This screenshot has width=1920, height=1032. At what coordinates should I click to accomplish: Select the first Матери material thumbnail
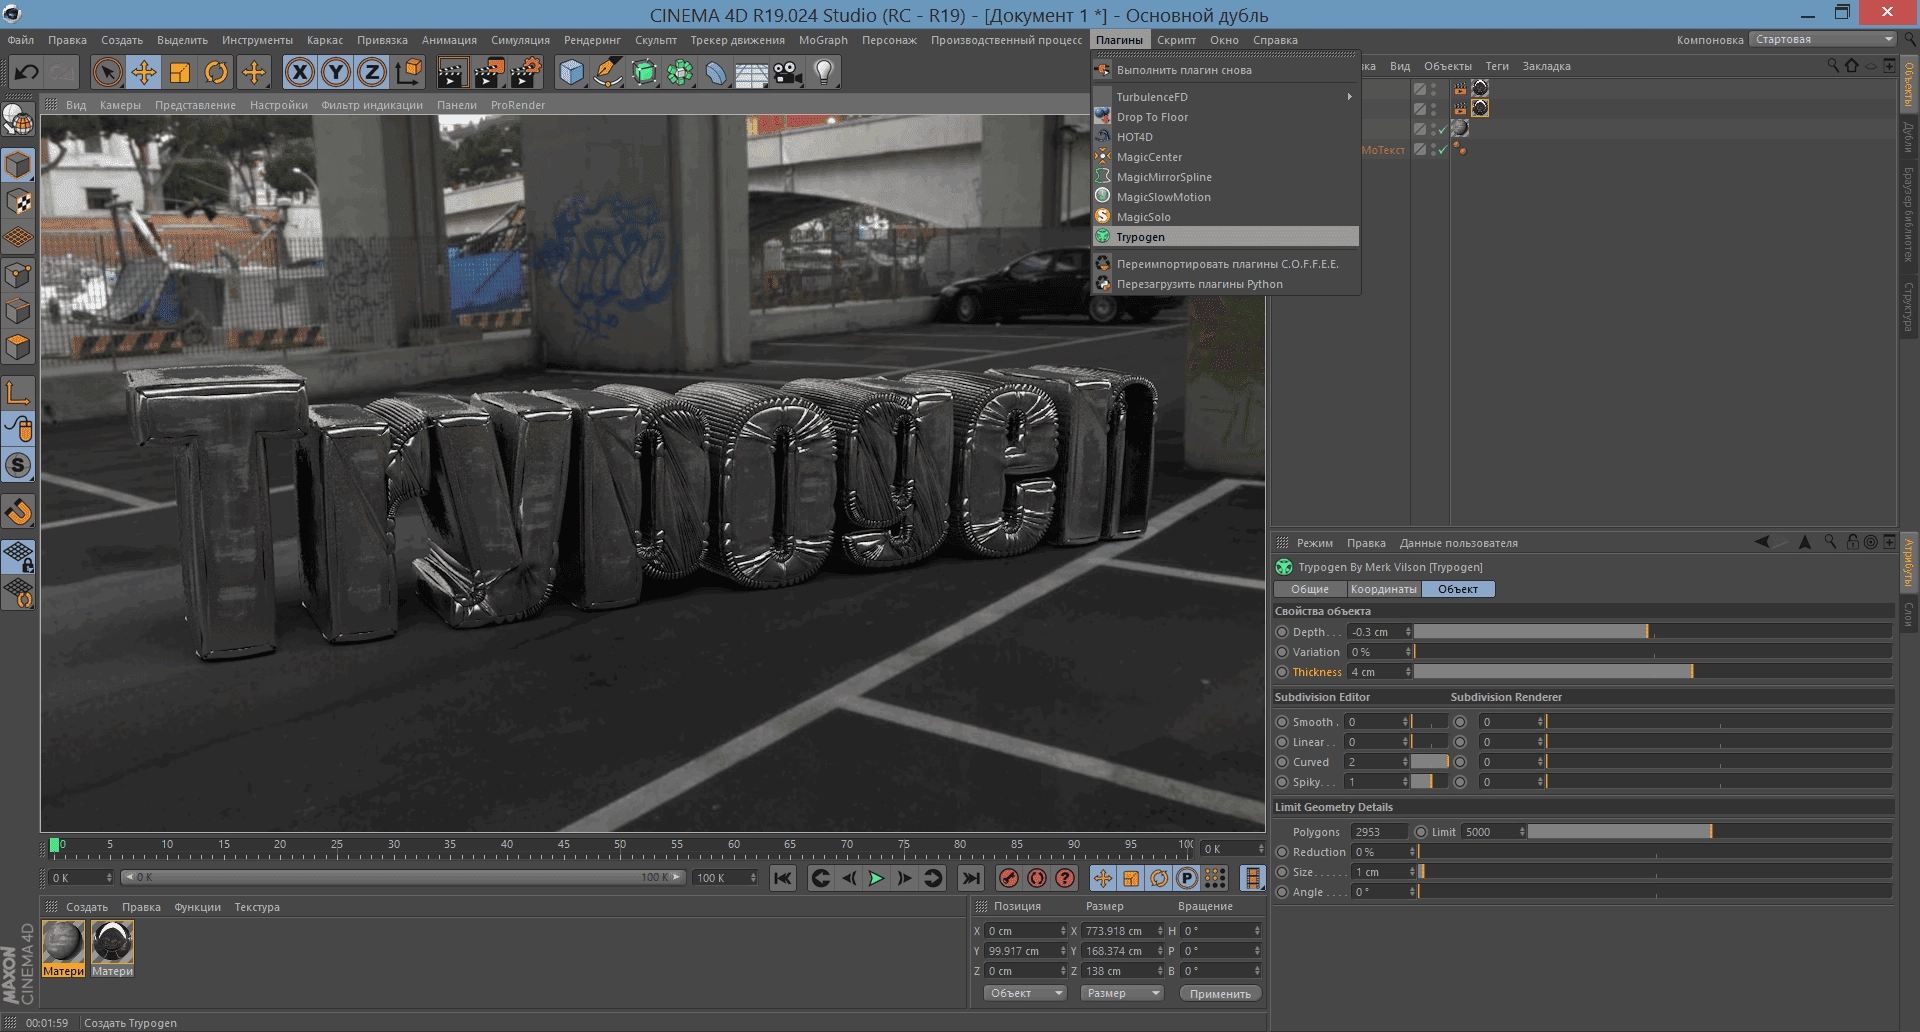[x=64, y=948]
